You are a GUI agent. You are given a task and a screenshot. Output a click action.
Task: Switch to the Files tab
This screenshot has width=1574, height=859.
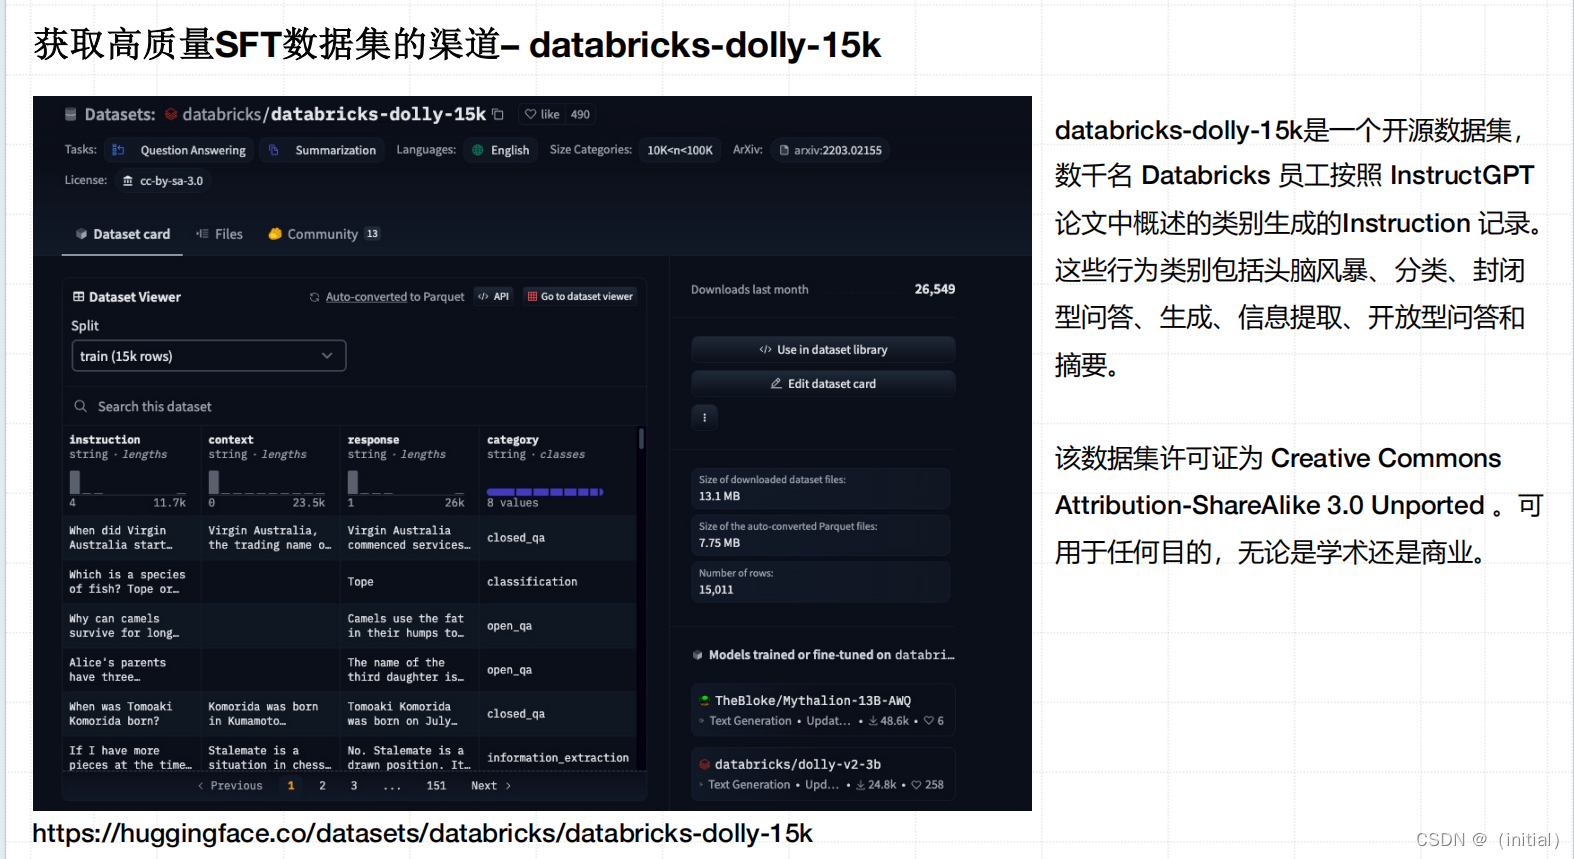(x=220, y=234)
